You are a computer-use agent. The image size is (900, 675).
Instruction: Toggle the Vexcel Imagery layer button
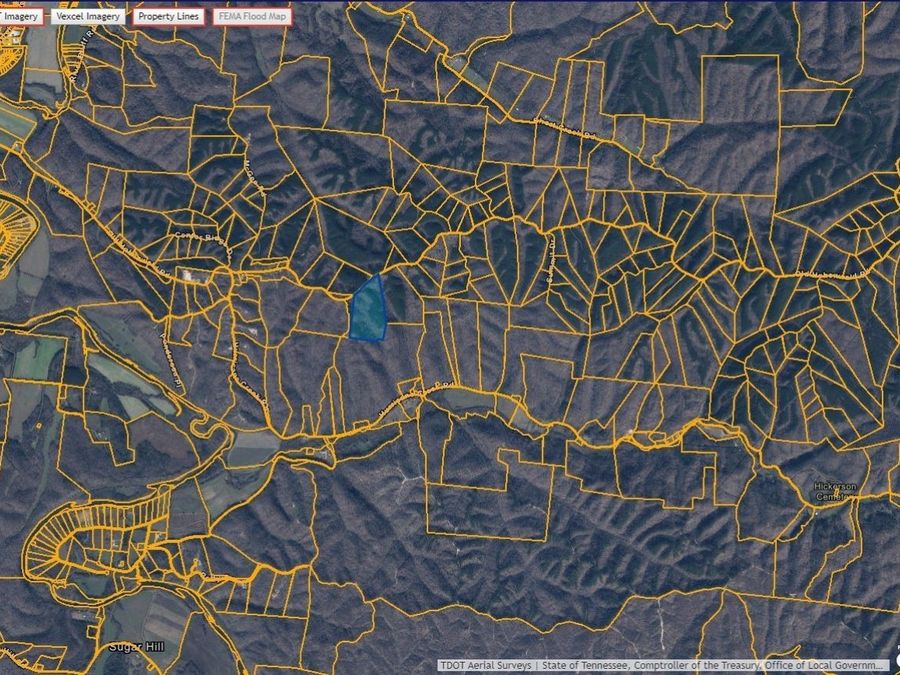(88, 16)
